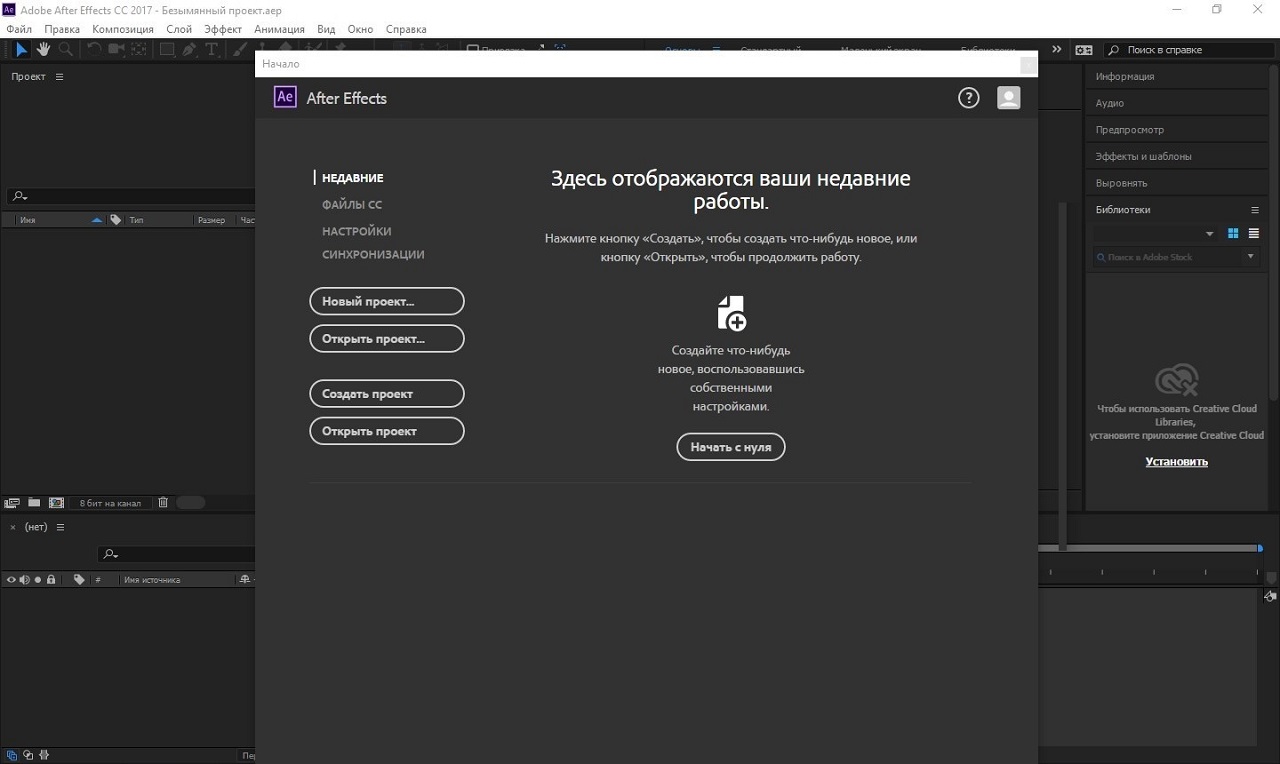The image size is (1280, 764).
Task: Click the new composition icon
Action: click(x=56, y=503)
